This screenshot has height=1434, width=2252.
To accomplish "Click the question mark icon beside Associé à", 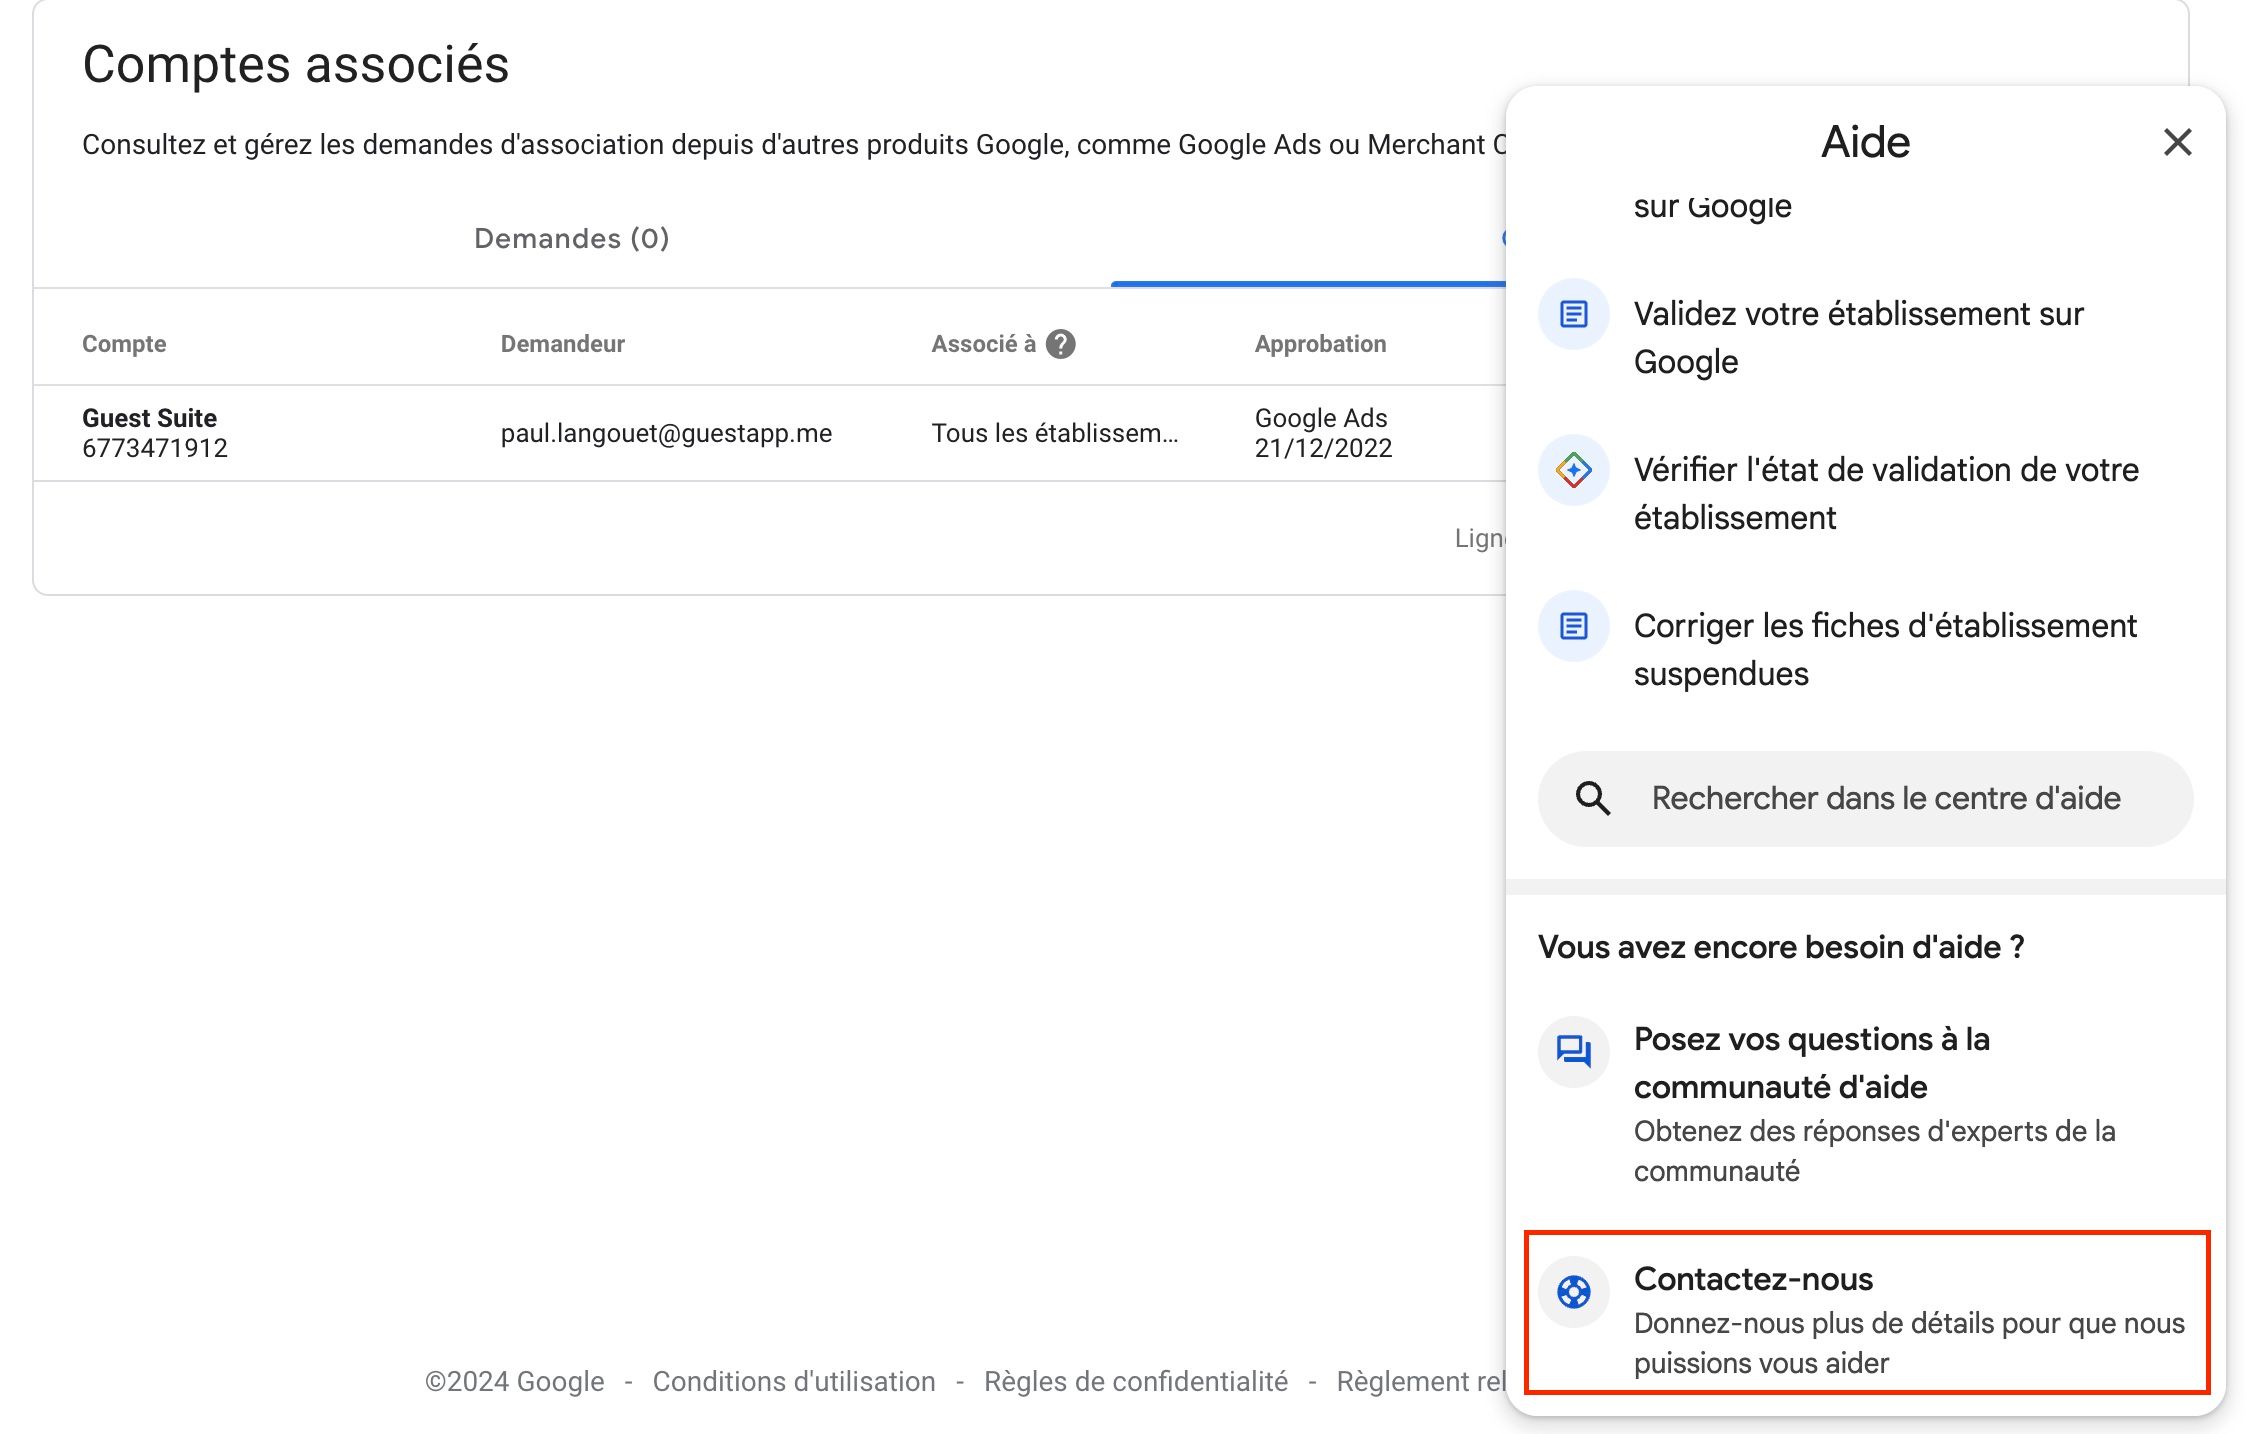I will click(x=1060, y=344).
